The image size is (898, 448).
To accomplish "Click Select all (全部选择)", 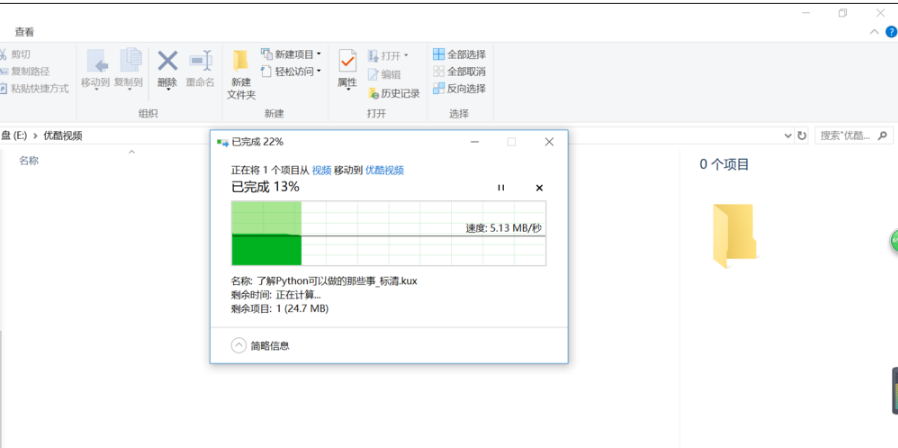I will (x=459, y=54).
